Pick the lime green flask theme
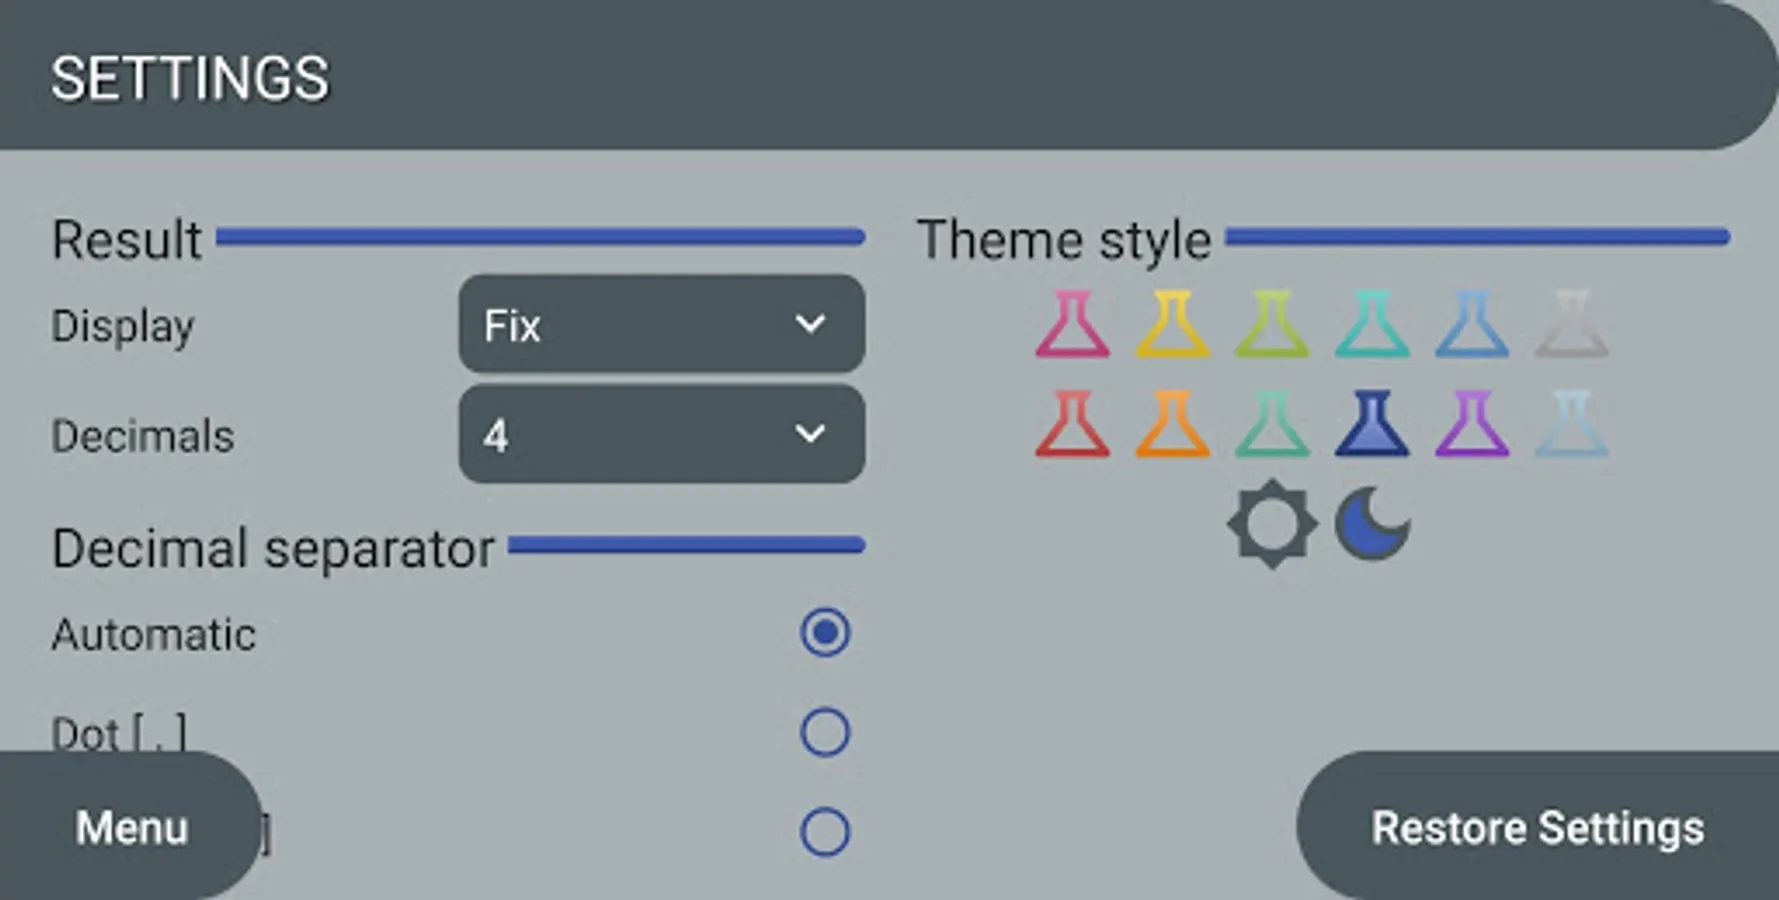The height and width of the screenshot is (900, 1779). (1272, 325)
